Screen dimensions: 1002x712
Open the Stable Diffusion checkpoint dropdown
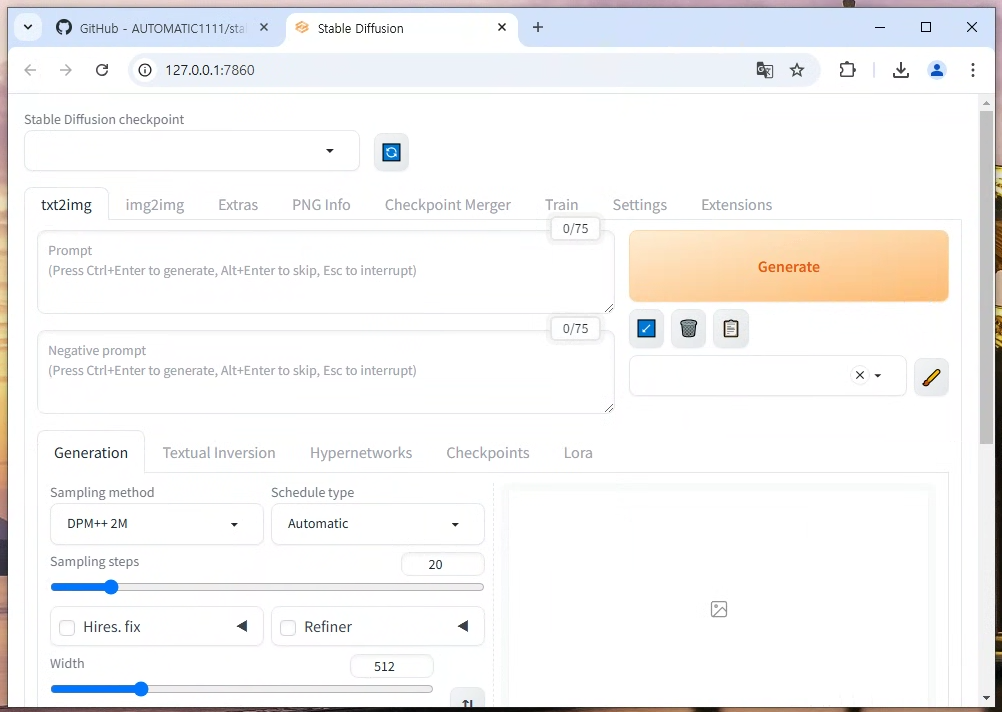coord(192,151)
